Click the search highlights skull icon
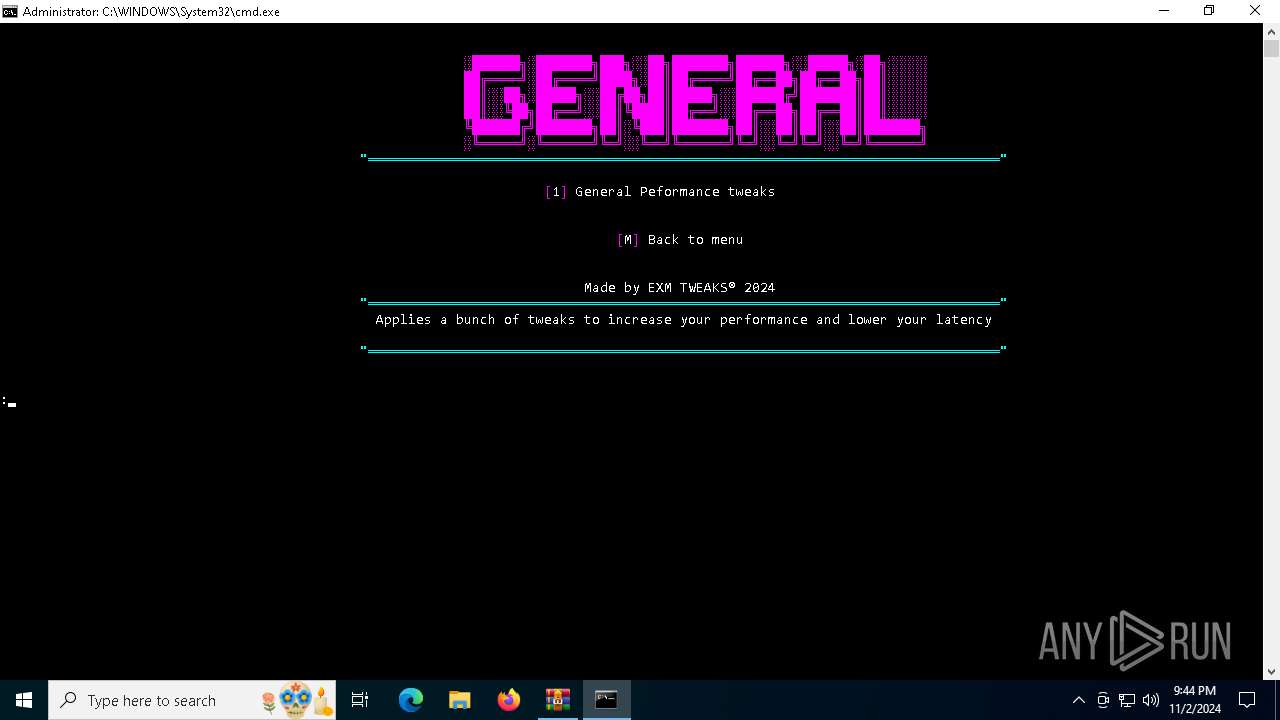Screen dimensions: 1280x720 pyautogui.click(x=295, y=700)
